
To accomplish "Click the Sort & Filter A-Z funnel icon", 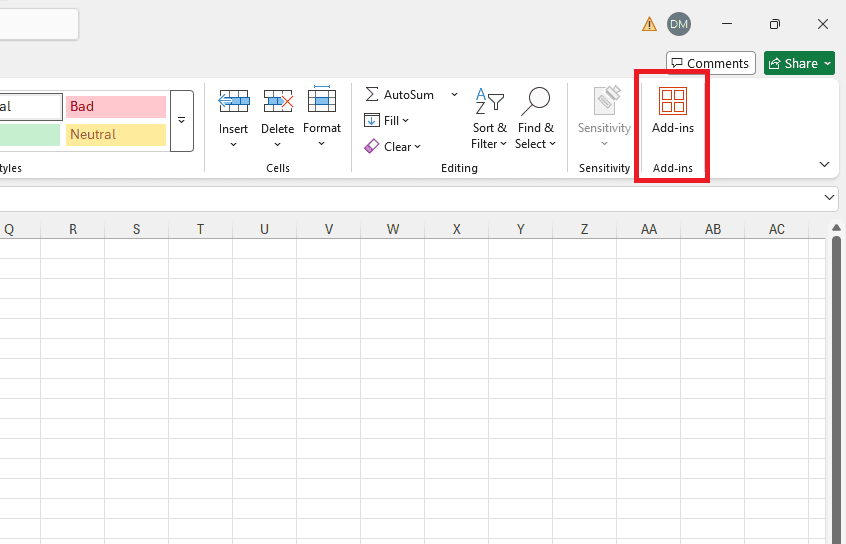I will [x=489, y=101].
